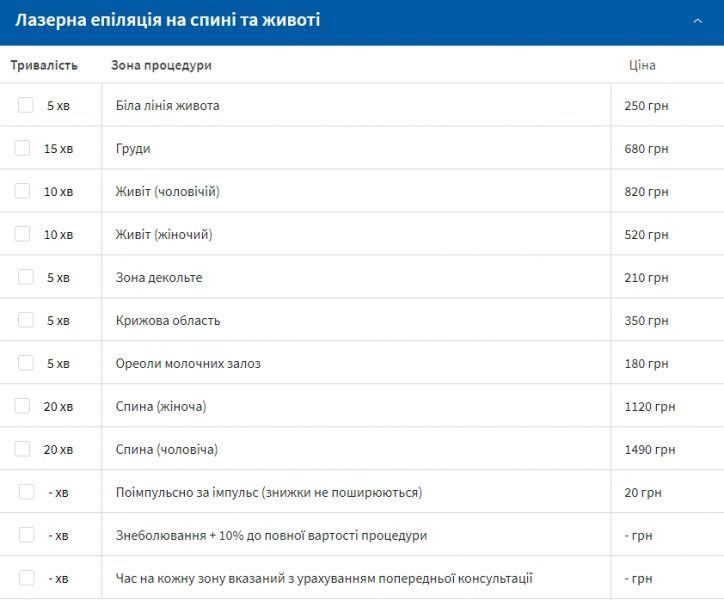Viewport: 724px width, 600px height.
Task: Check the Крижова область checkbox
Action: click(x=26, y=320)
